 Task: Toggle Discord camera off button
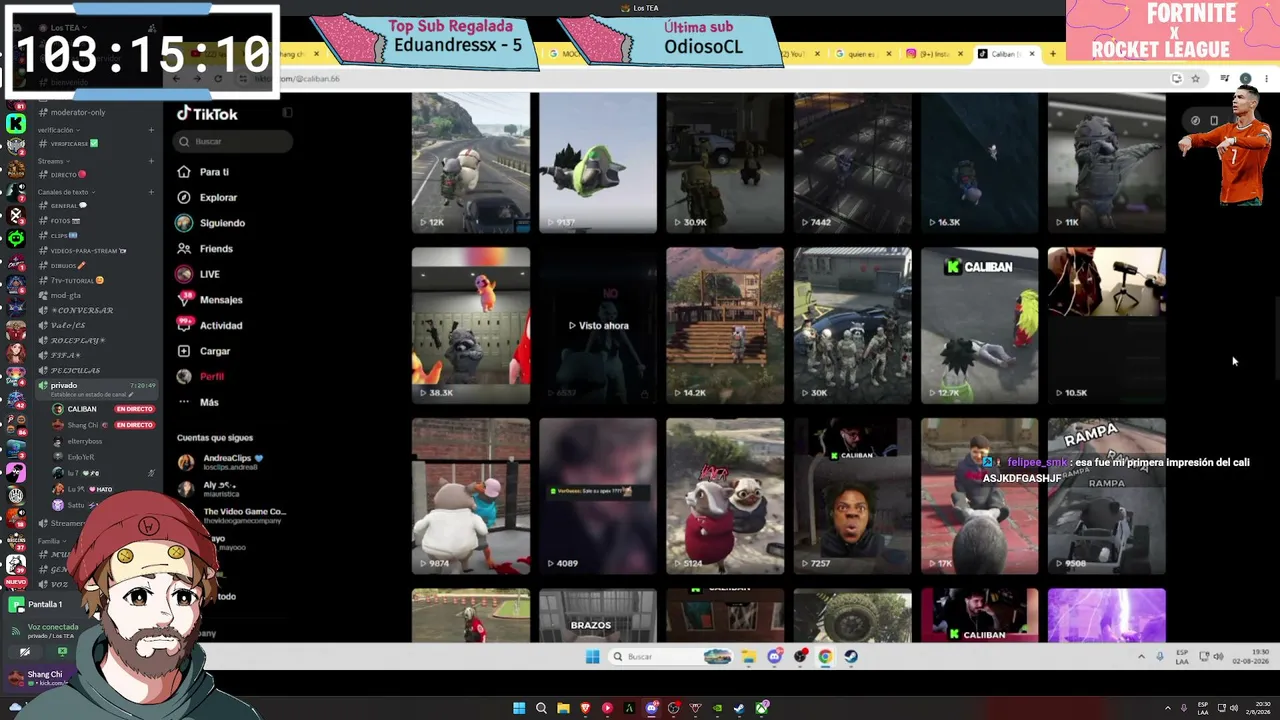(x=25, y=652)
